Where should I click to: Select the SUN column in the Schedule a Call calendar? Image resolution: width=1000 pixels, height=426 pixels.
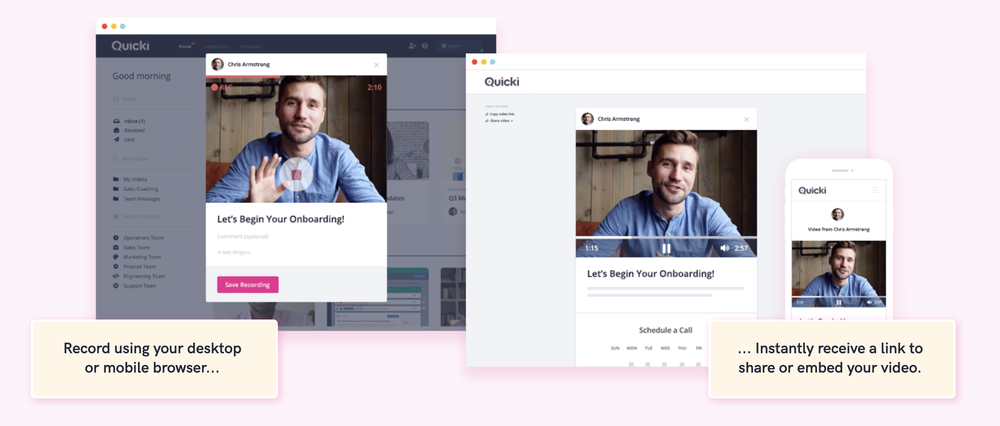(x=615, y=348)
